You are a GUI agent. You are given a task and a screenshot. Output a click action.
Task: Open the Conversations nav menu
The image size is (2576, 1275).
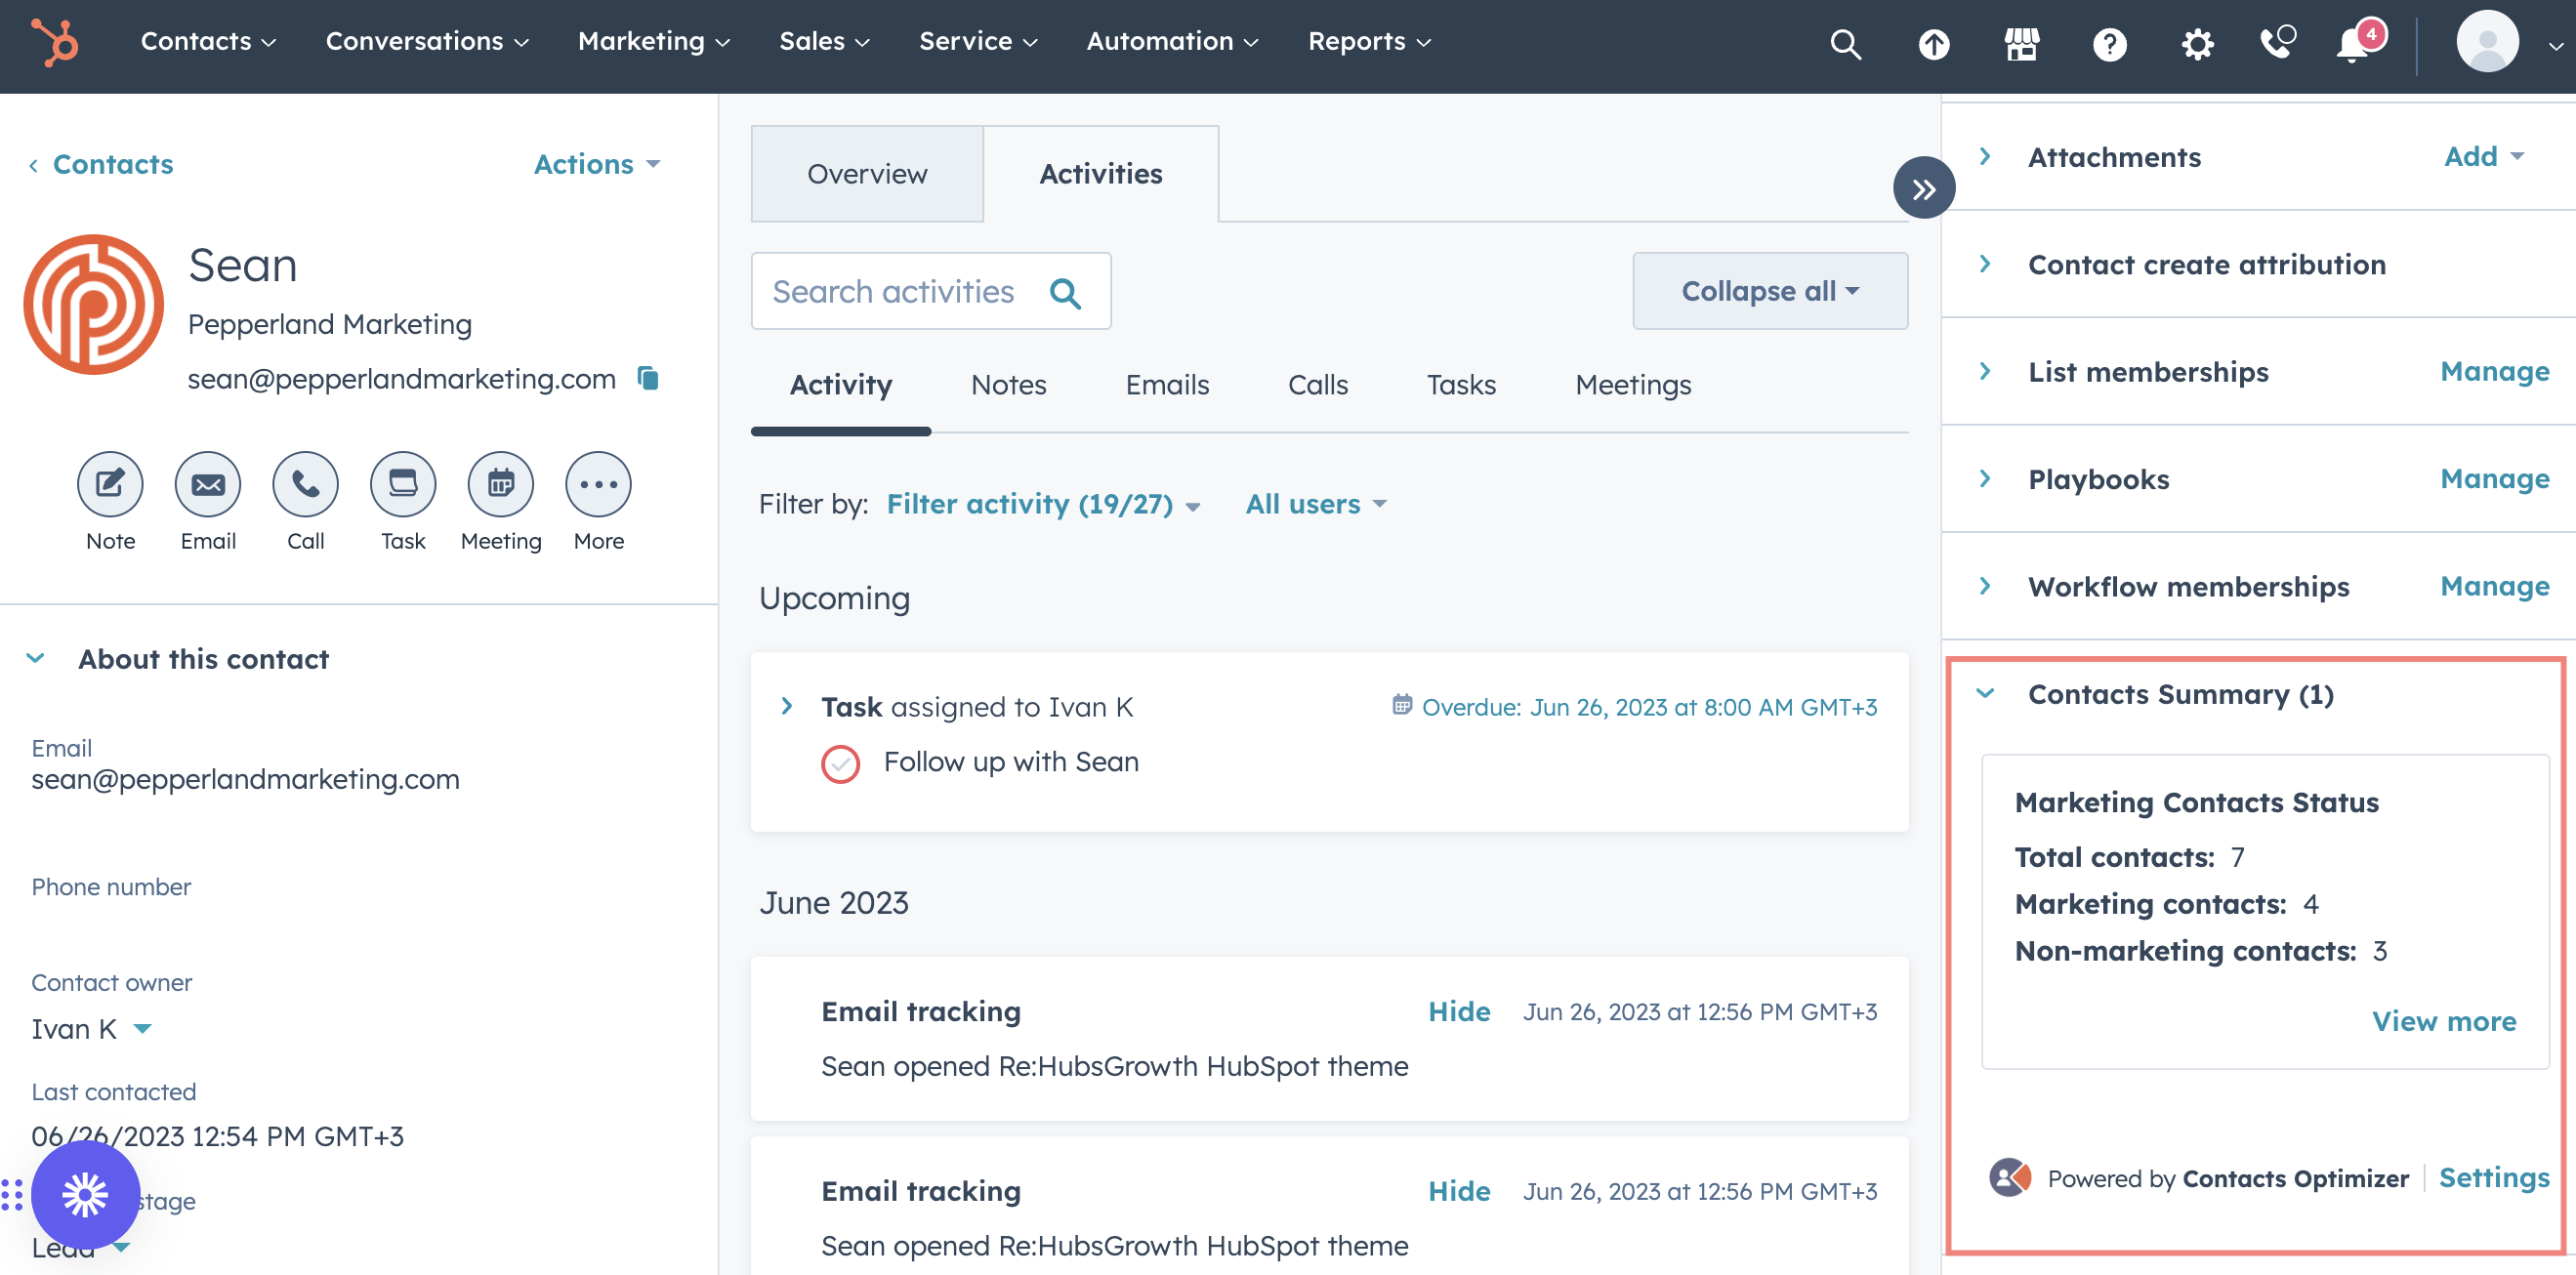(x=427, y=42)
